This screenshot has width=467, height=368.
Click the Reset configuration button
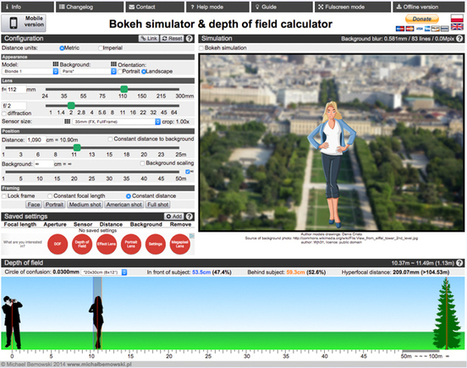click(x=172, y=38)
